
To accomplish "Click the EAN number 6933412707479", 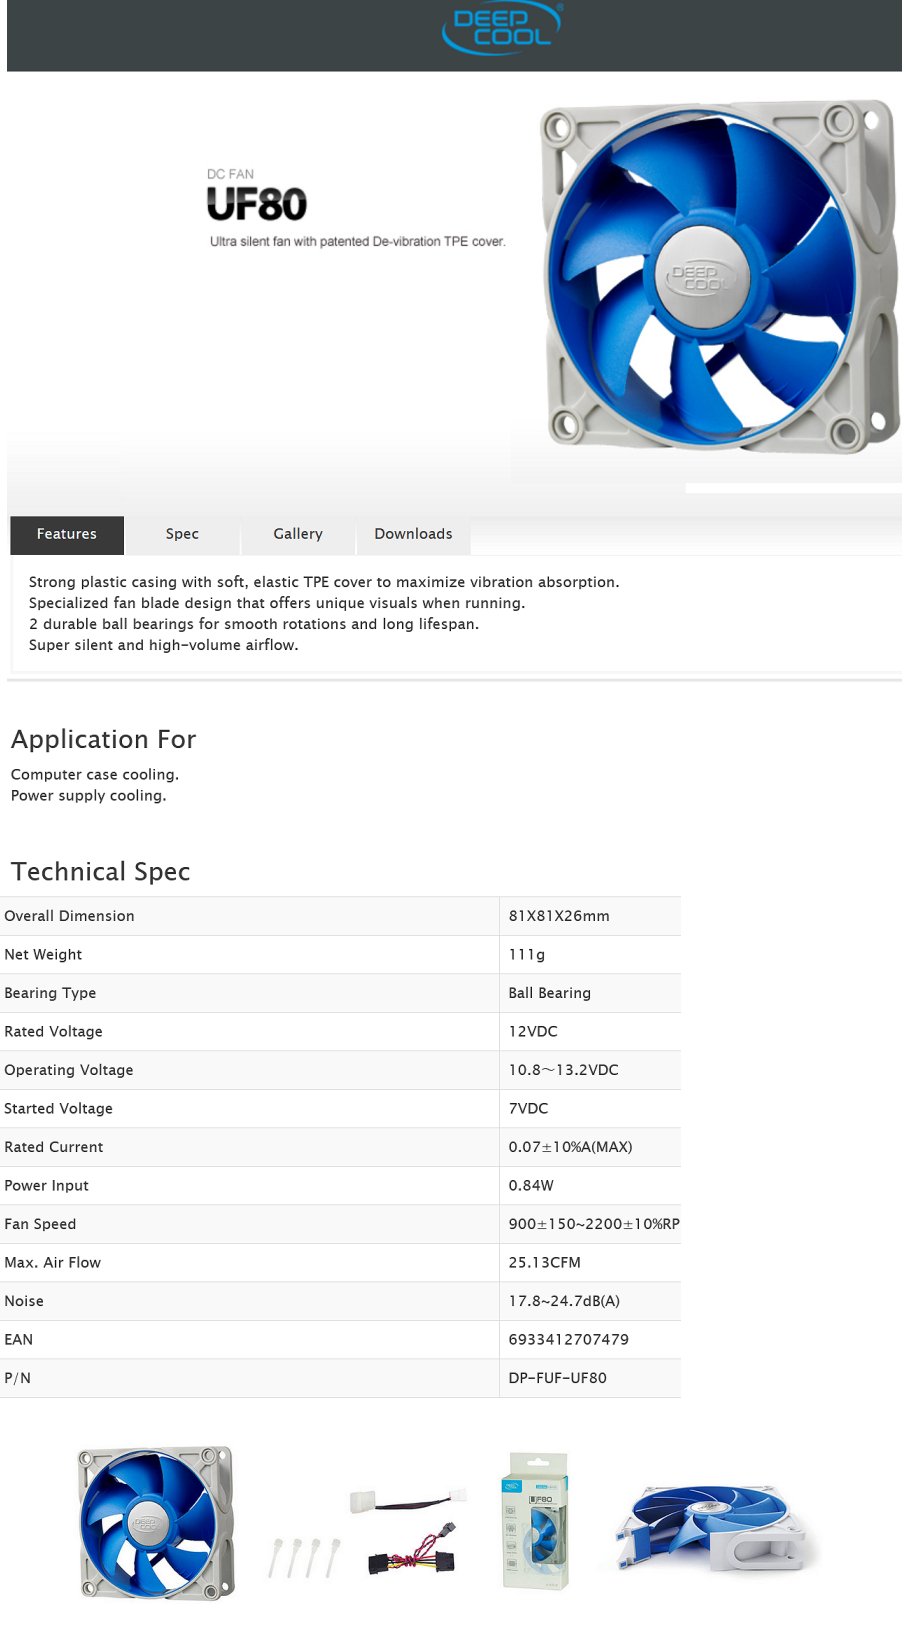I will 568,1340.
